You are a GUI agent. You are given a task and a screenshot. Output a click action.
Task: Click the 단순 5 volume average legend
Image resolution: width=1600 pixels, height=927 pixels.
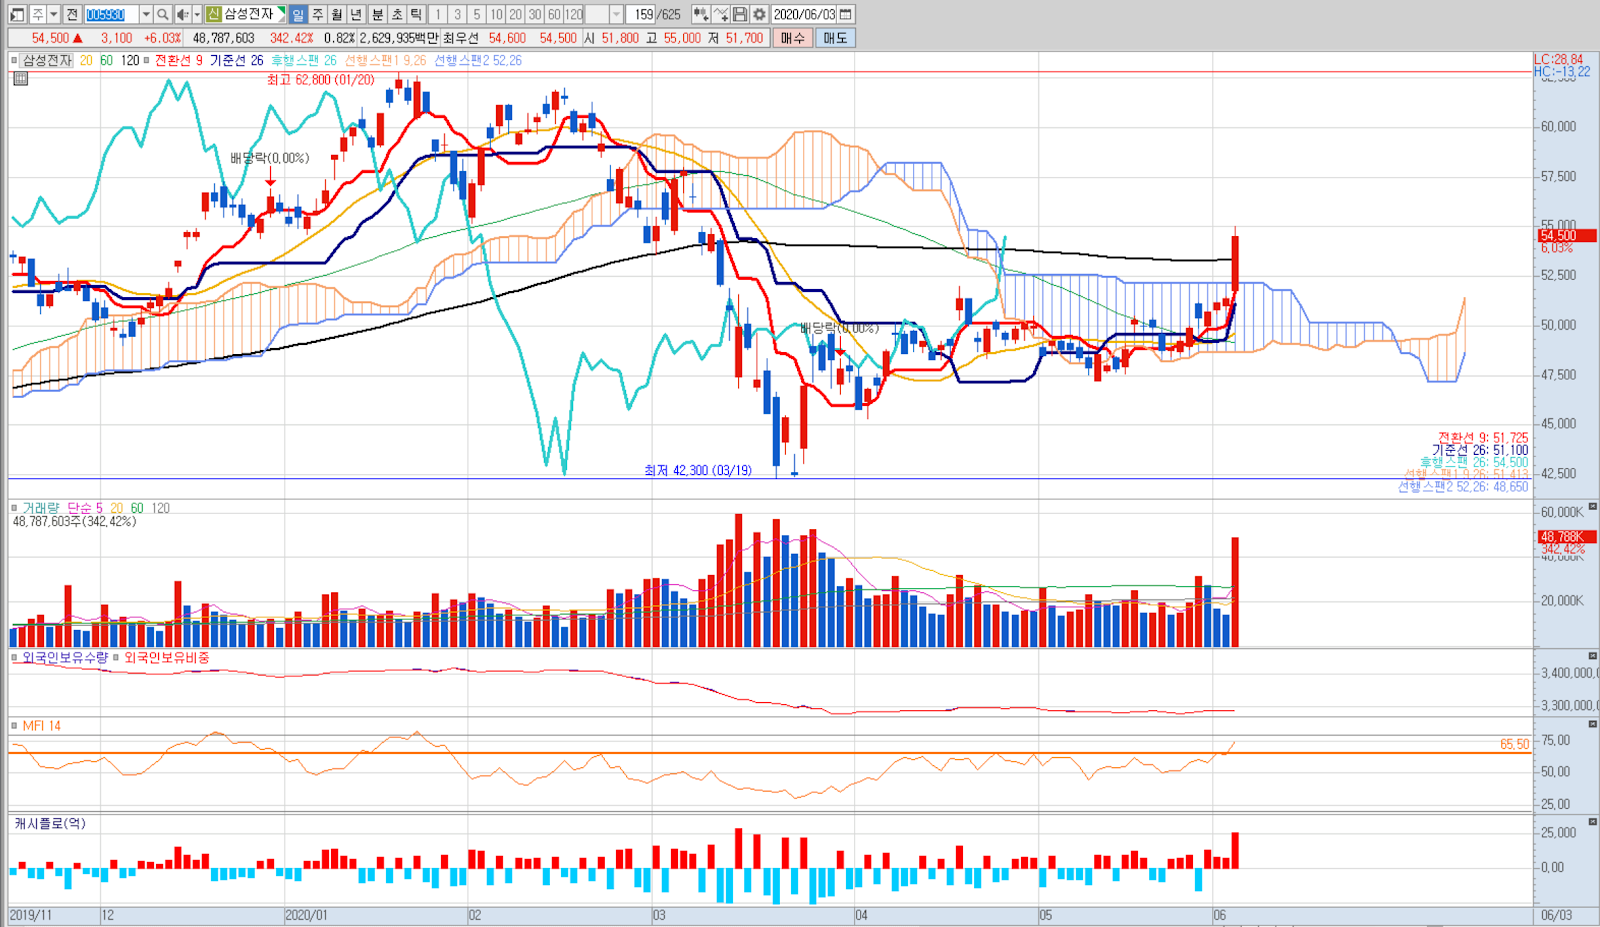coord(85,508)
